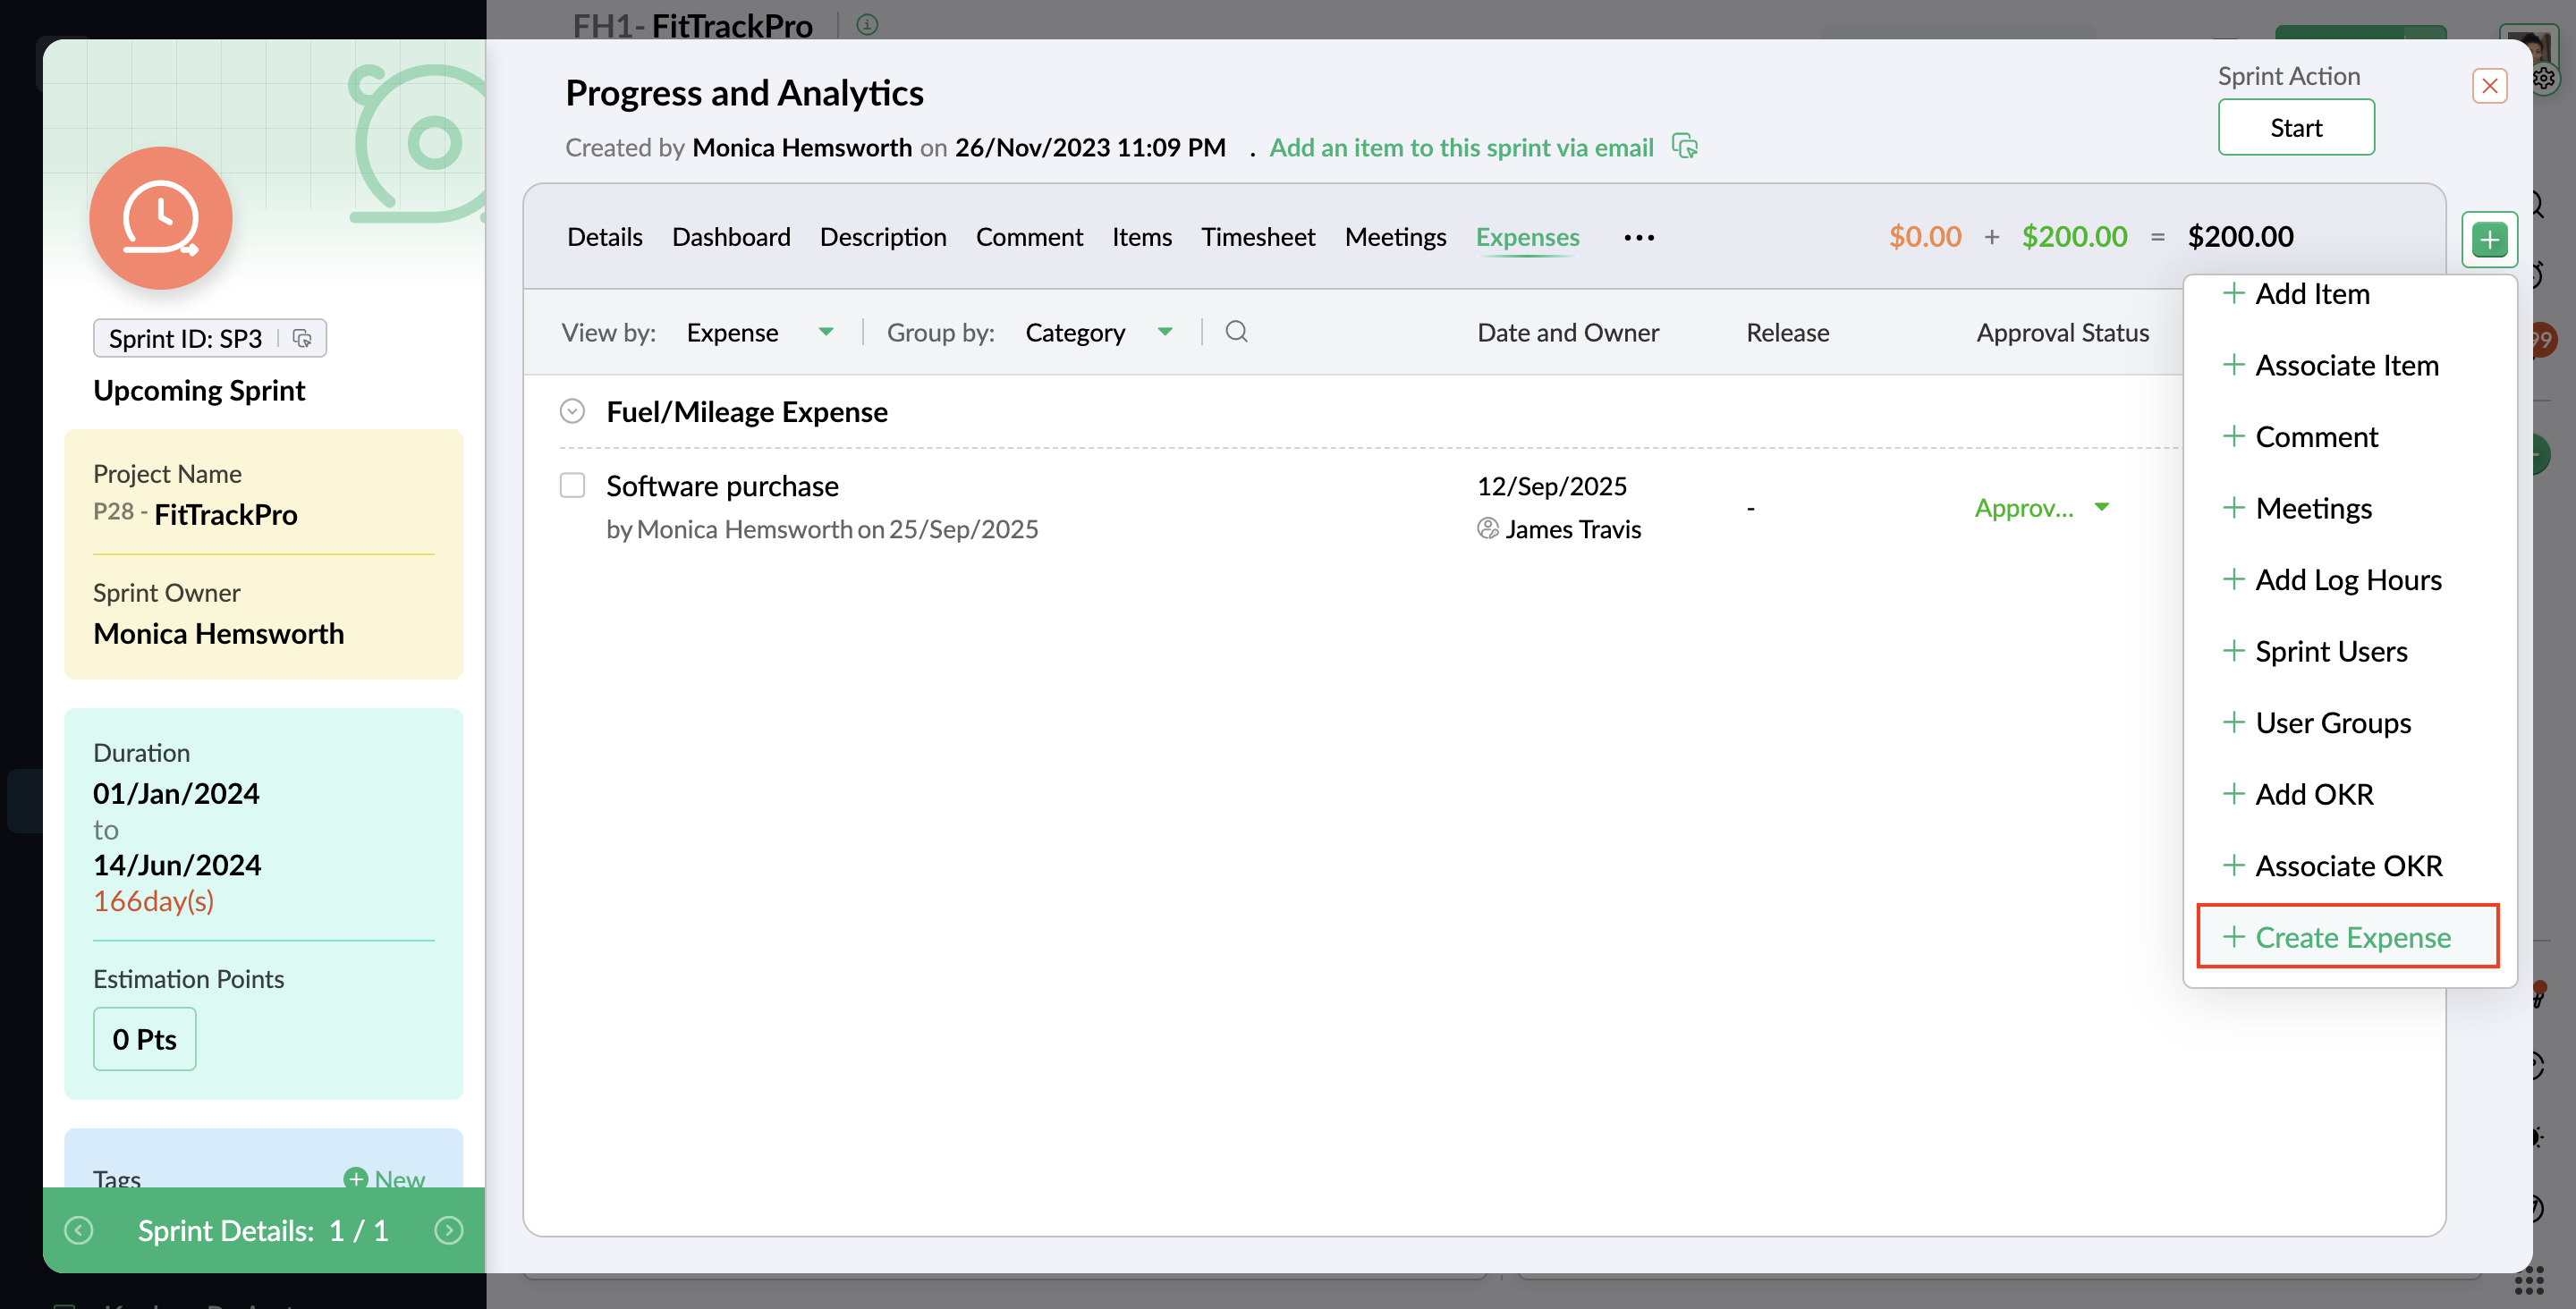The width and height of the screenshot is (2576, 1309).
Task: Click the orange sprint clock icon
Action: (x=161, y=218)
